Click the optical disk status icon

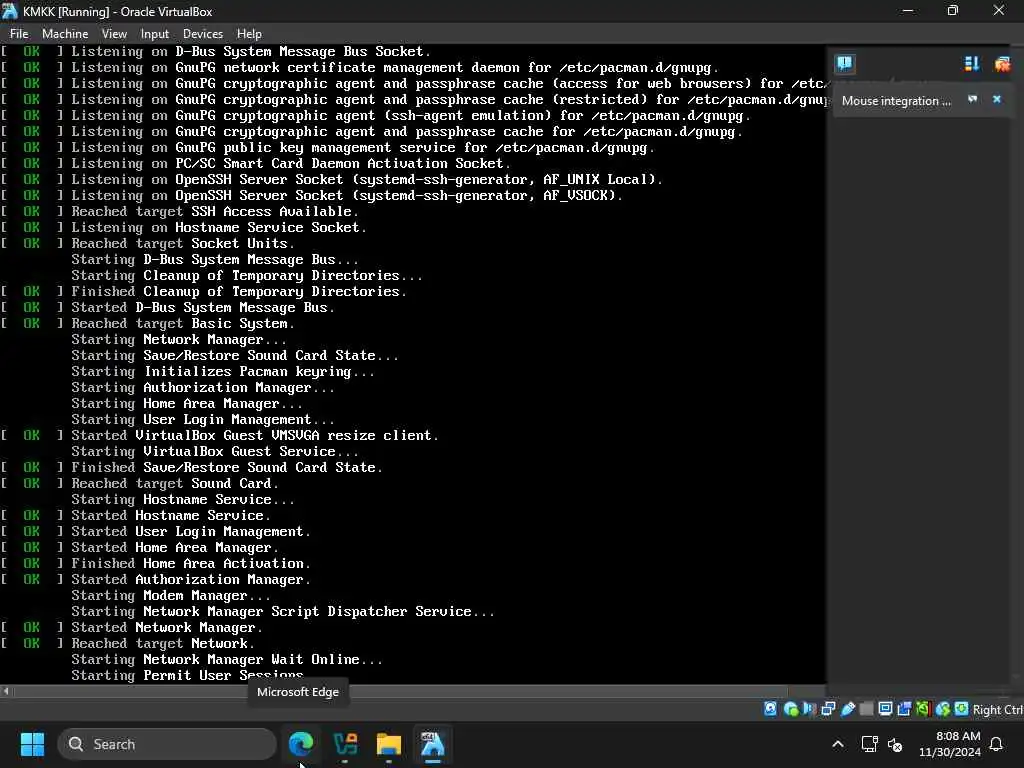(x=791, y=709)
